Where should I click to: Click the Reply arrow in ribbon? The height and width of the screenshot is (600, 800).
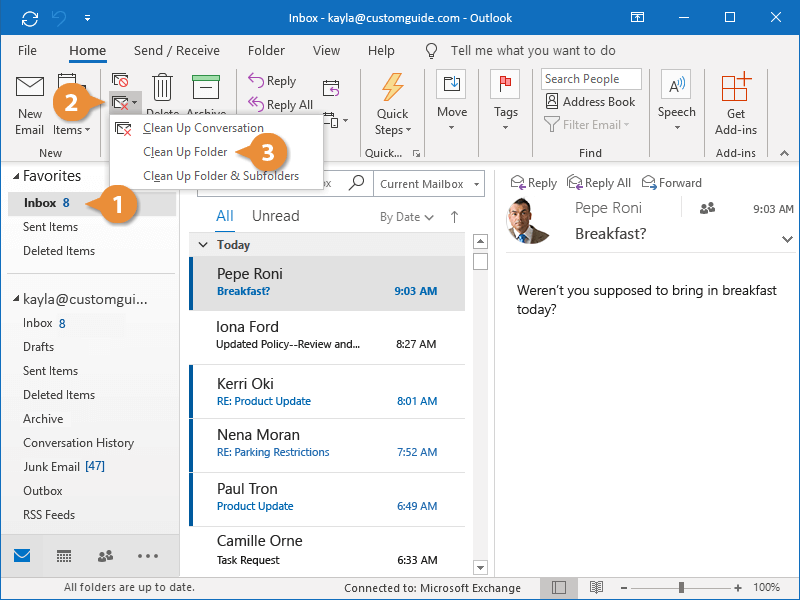point(256,80)
